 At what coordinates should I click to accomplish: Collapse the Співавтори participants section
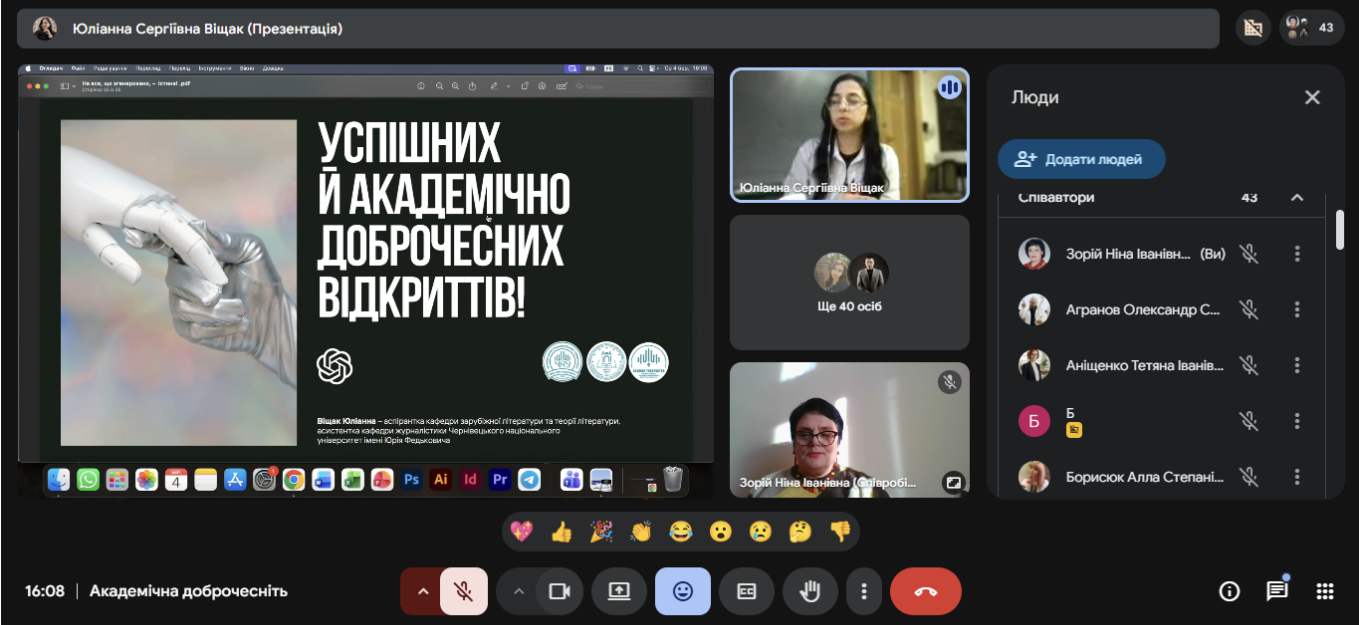click(1297, 198)
